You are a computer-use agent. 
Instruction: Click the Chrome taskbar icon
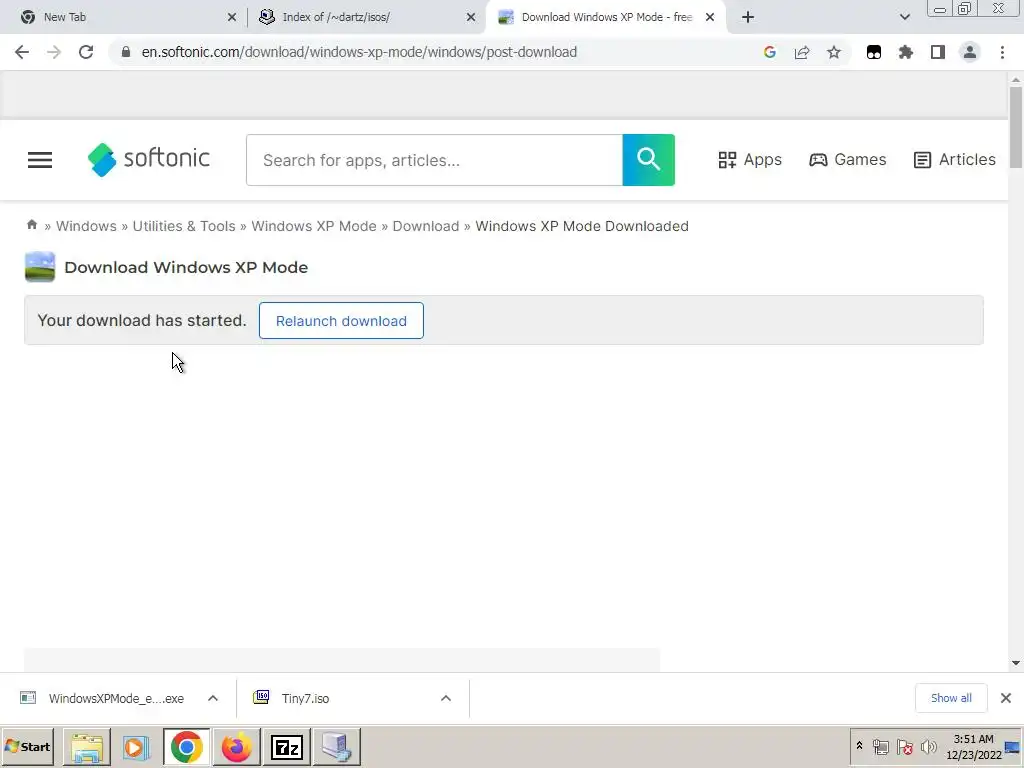click(x=187, y=747)
